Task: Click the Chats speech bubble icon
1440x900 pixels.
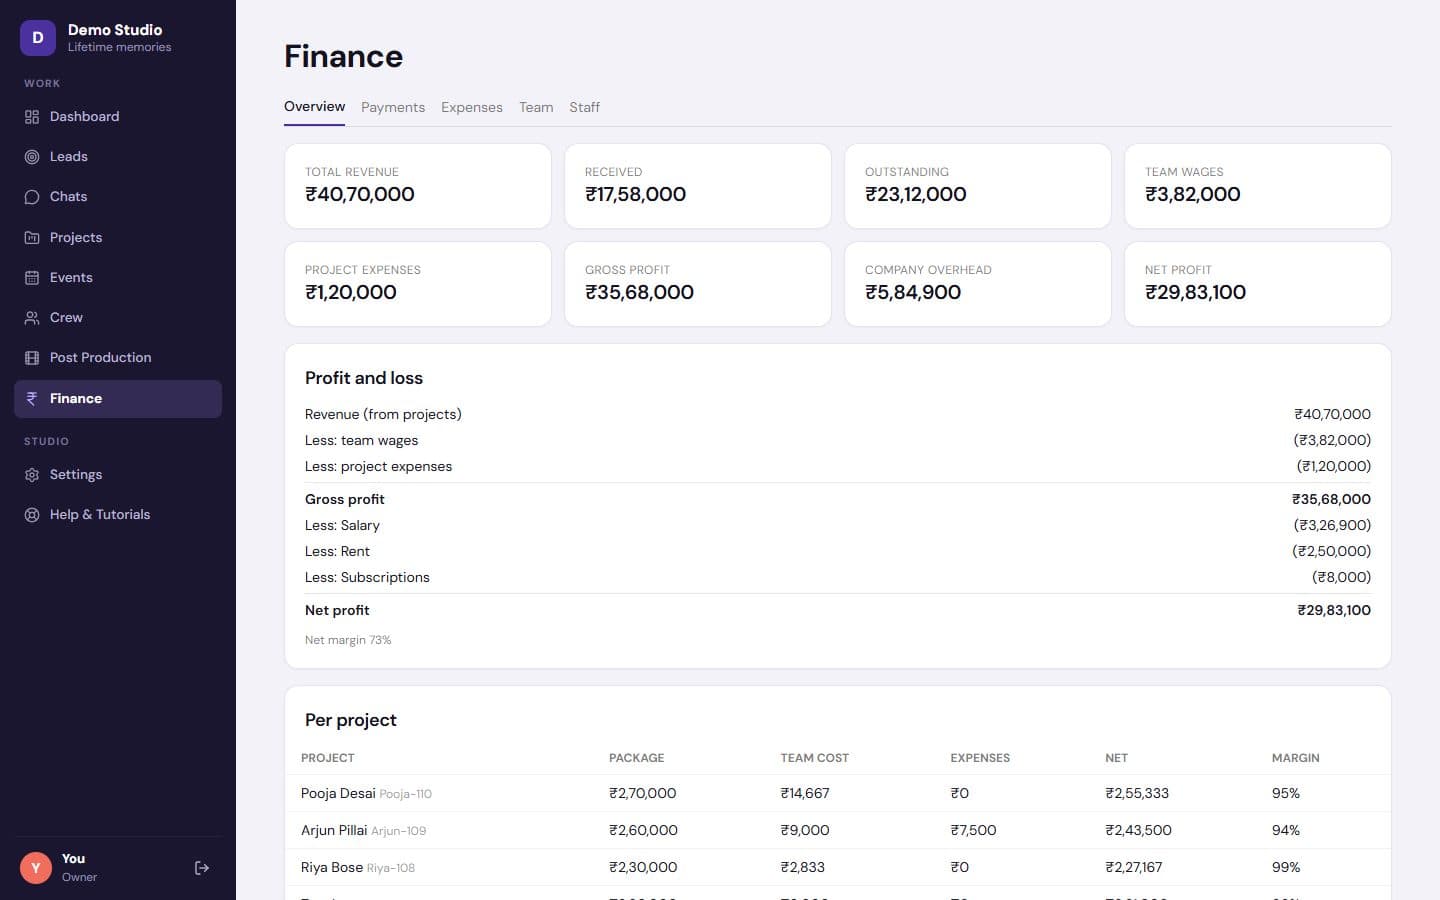Action: pos(32,197)
